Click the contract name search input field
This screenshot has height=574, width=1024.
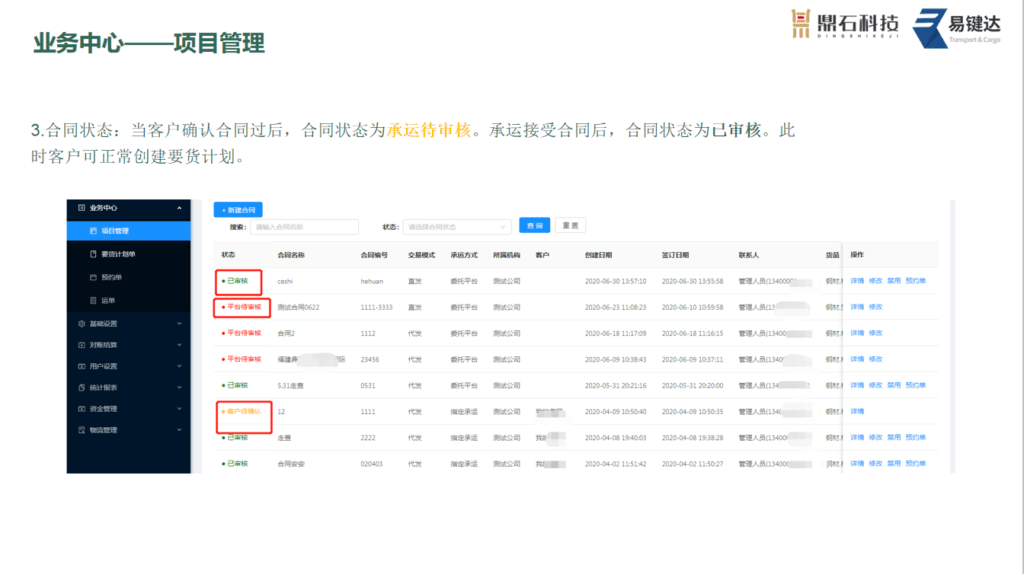coord(305,227)
